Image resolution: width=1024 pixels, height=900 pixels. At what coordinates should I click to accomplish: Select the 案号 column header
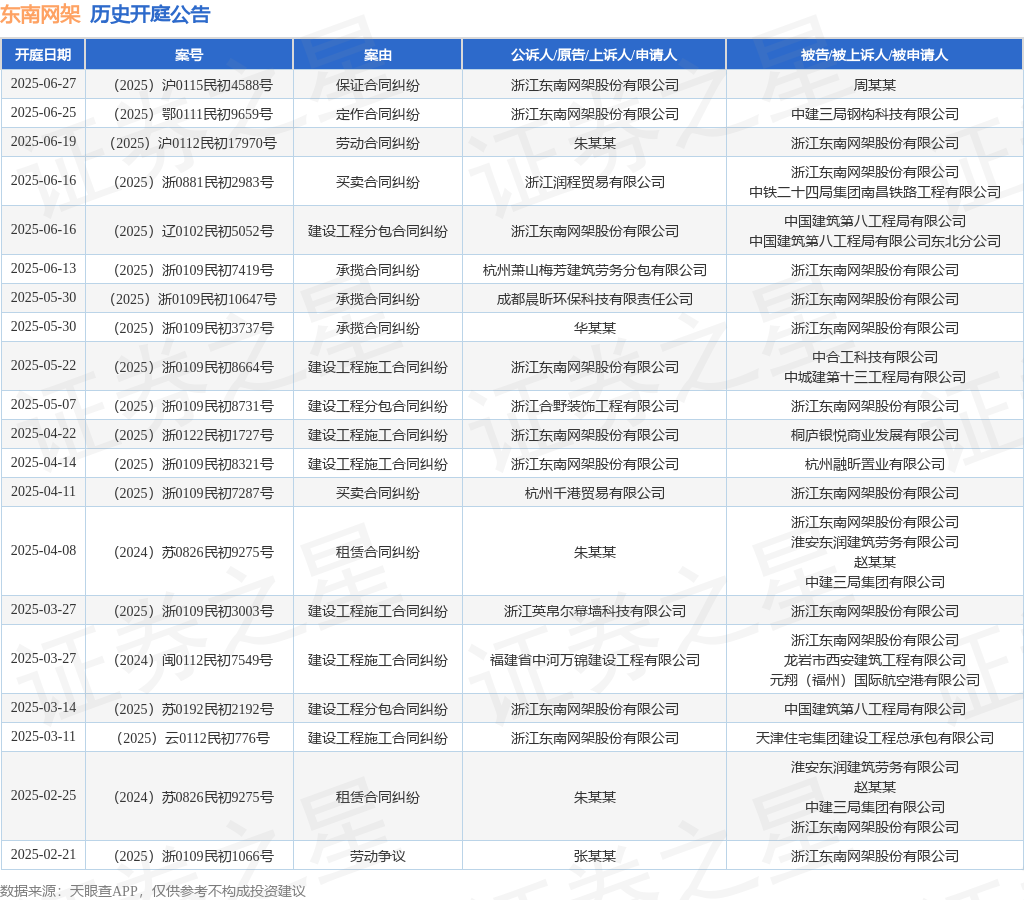(189, 55)
